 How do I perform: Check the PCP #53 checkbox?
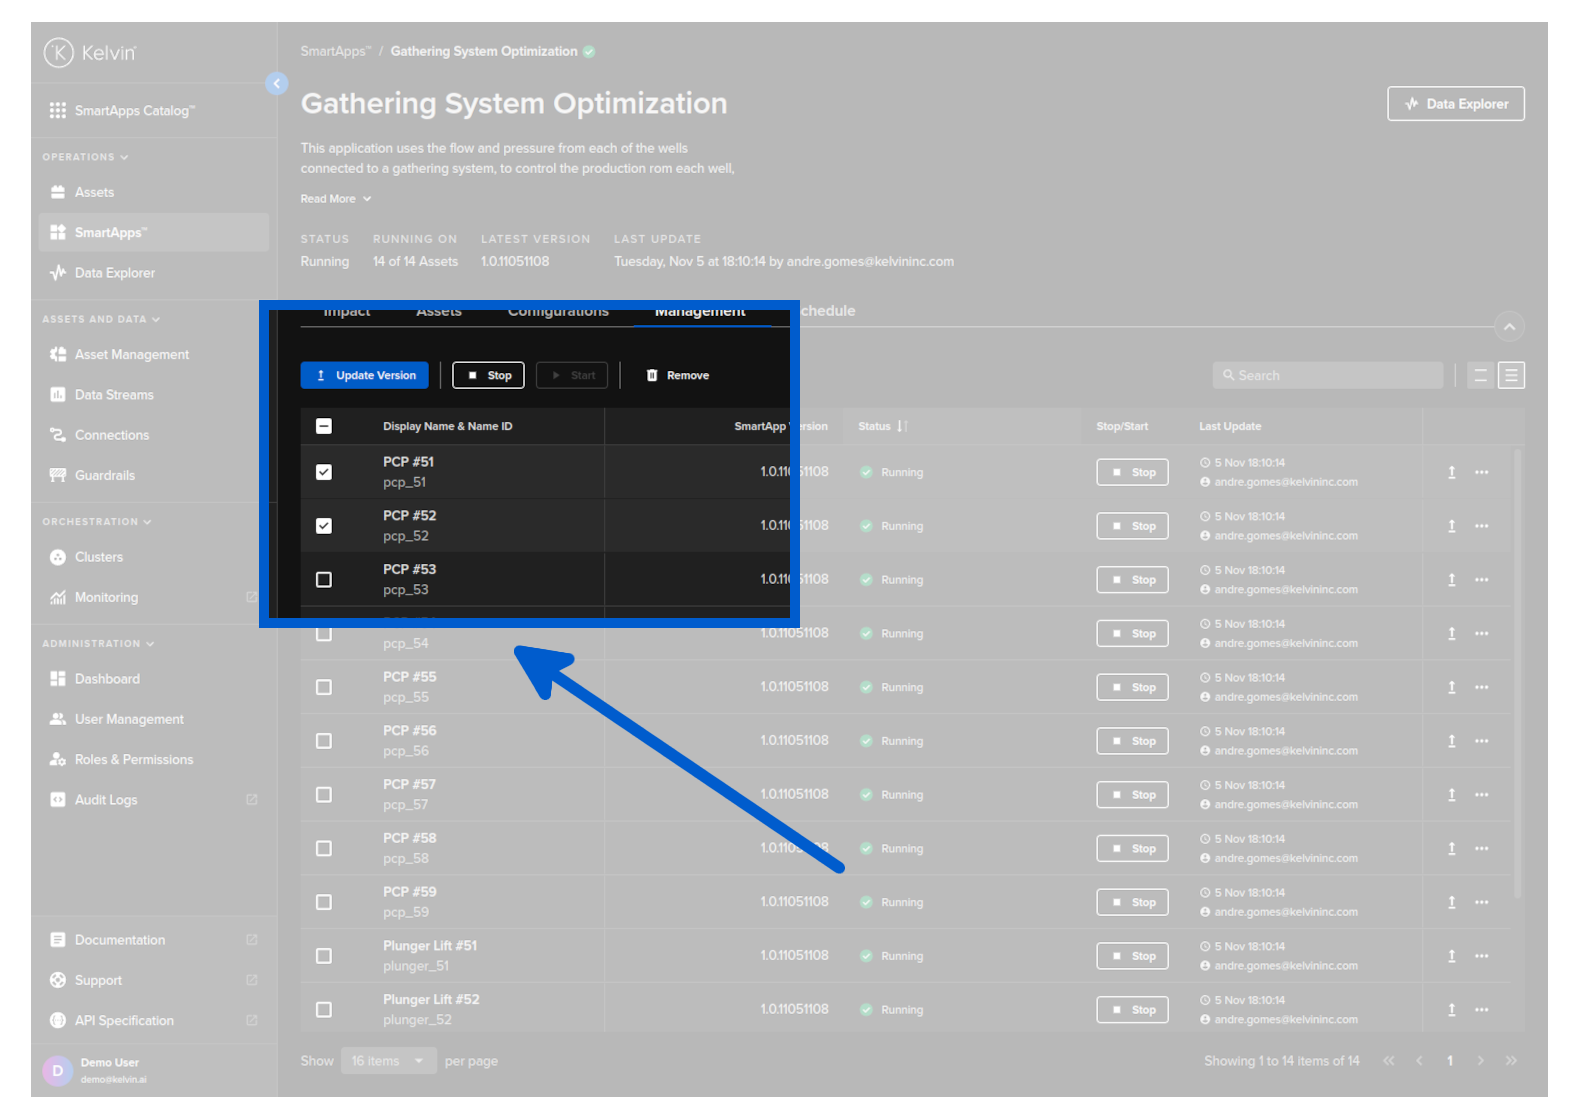pyautogui.click(x=324, y=580)
